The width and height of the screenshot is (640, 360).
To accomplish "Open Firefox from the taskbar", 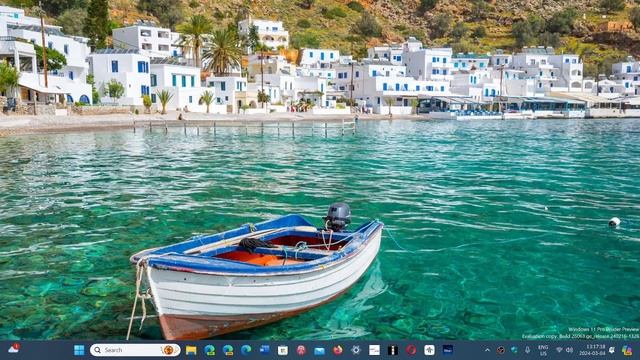I will click(338, 350).
